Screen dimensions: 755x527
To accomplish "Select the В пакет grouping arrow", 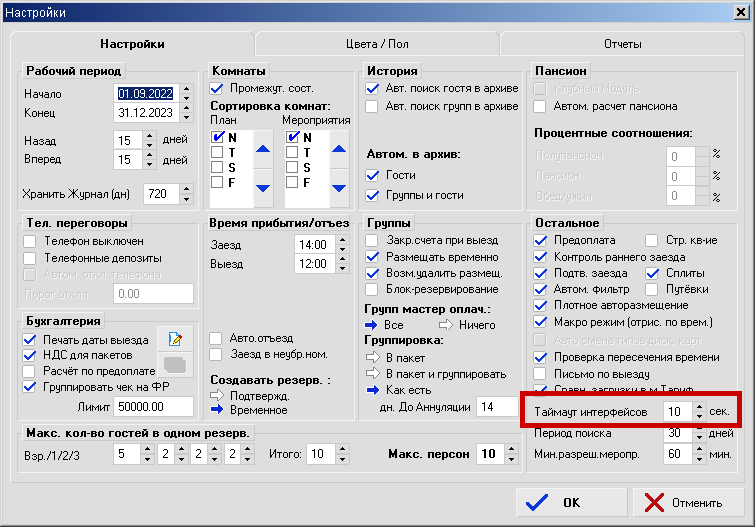I will pos(373,357).
